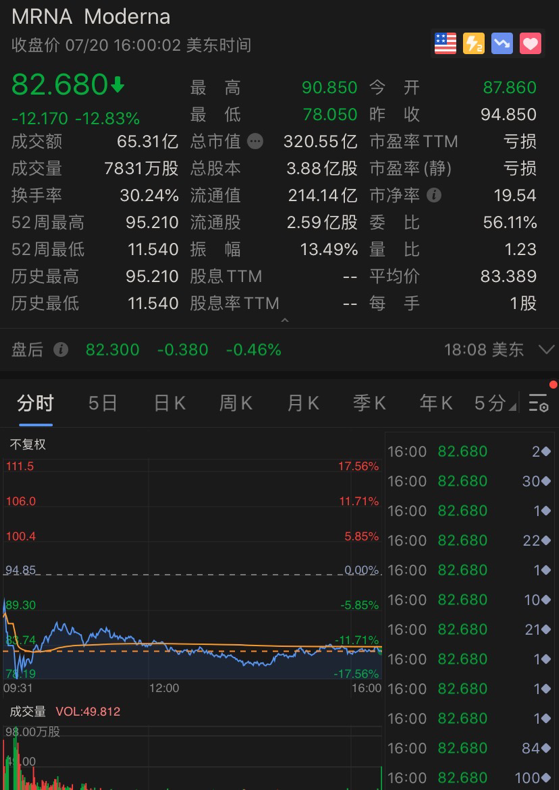Tap the 每手 value 1股
Image resolution: width=559 pixels, height=790 pixels.
(x=523, y=303)
